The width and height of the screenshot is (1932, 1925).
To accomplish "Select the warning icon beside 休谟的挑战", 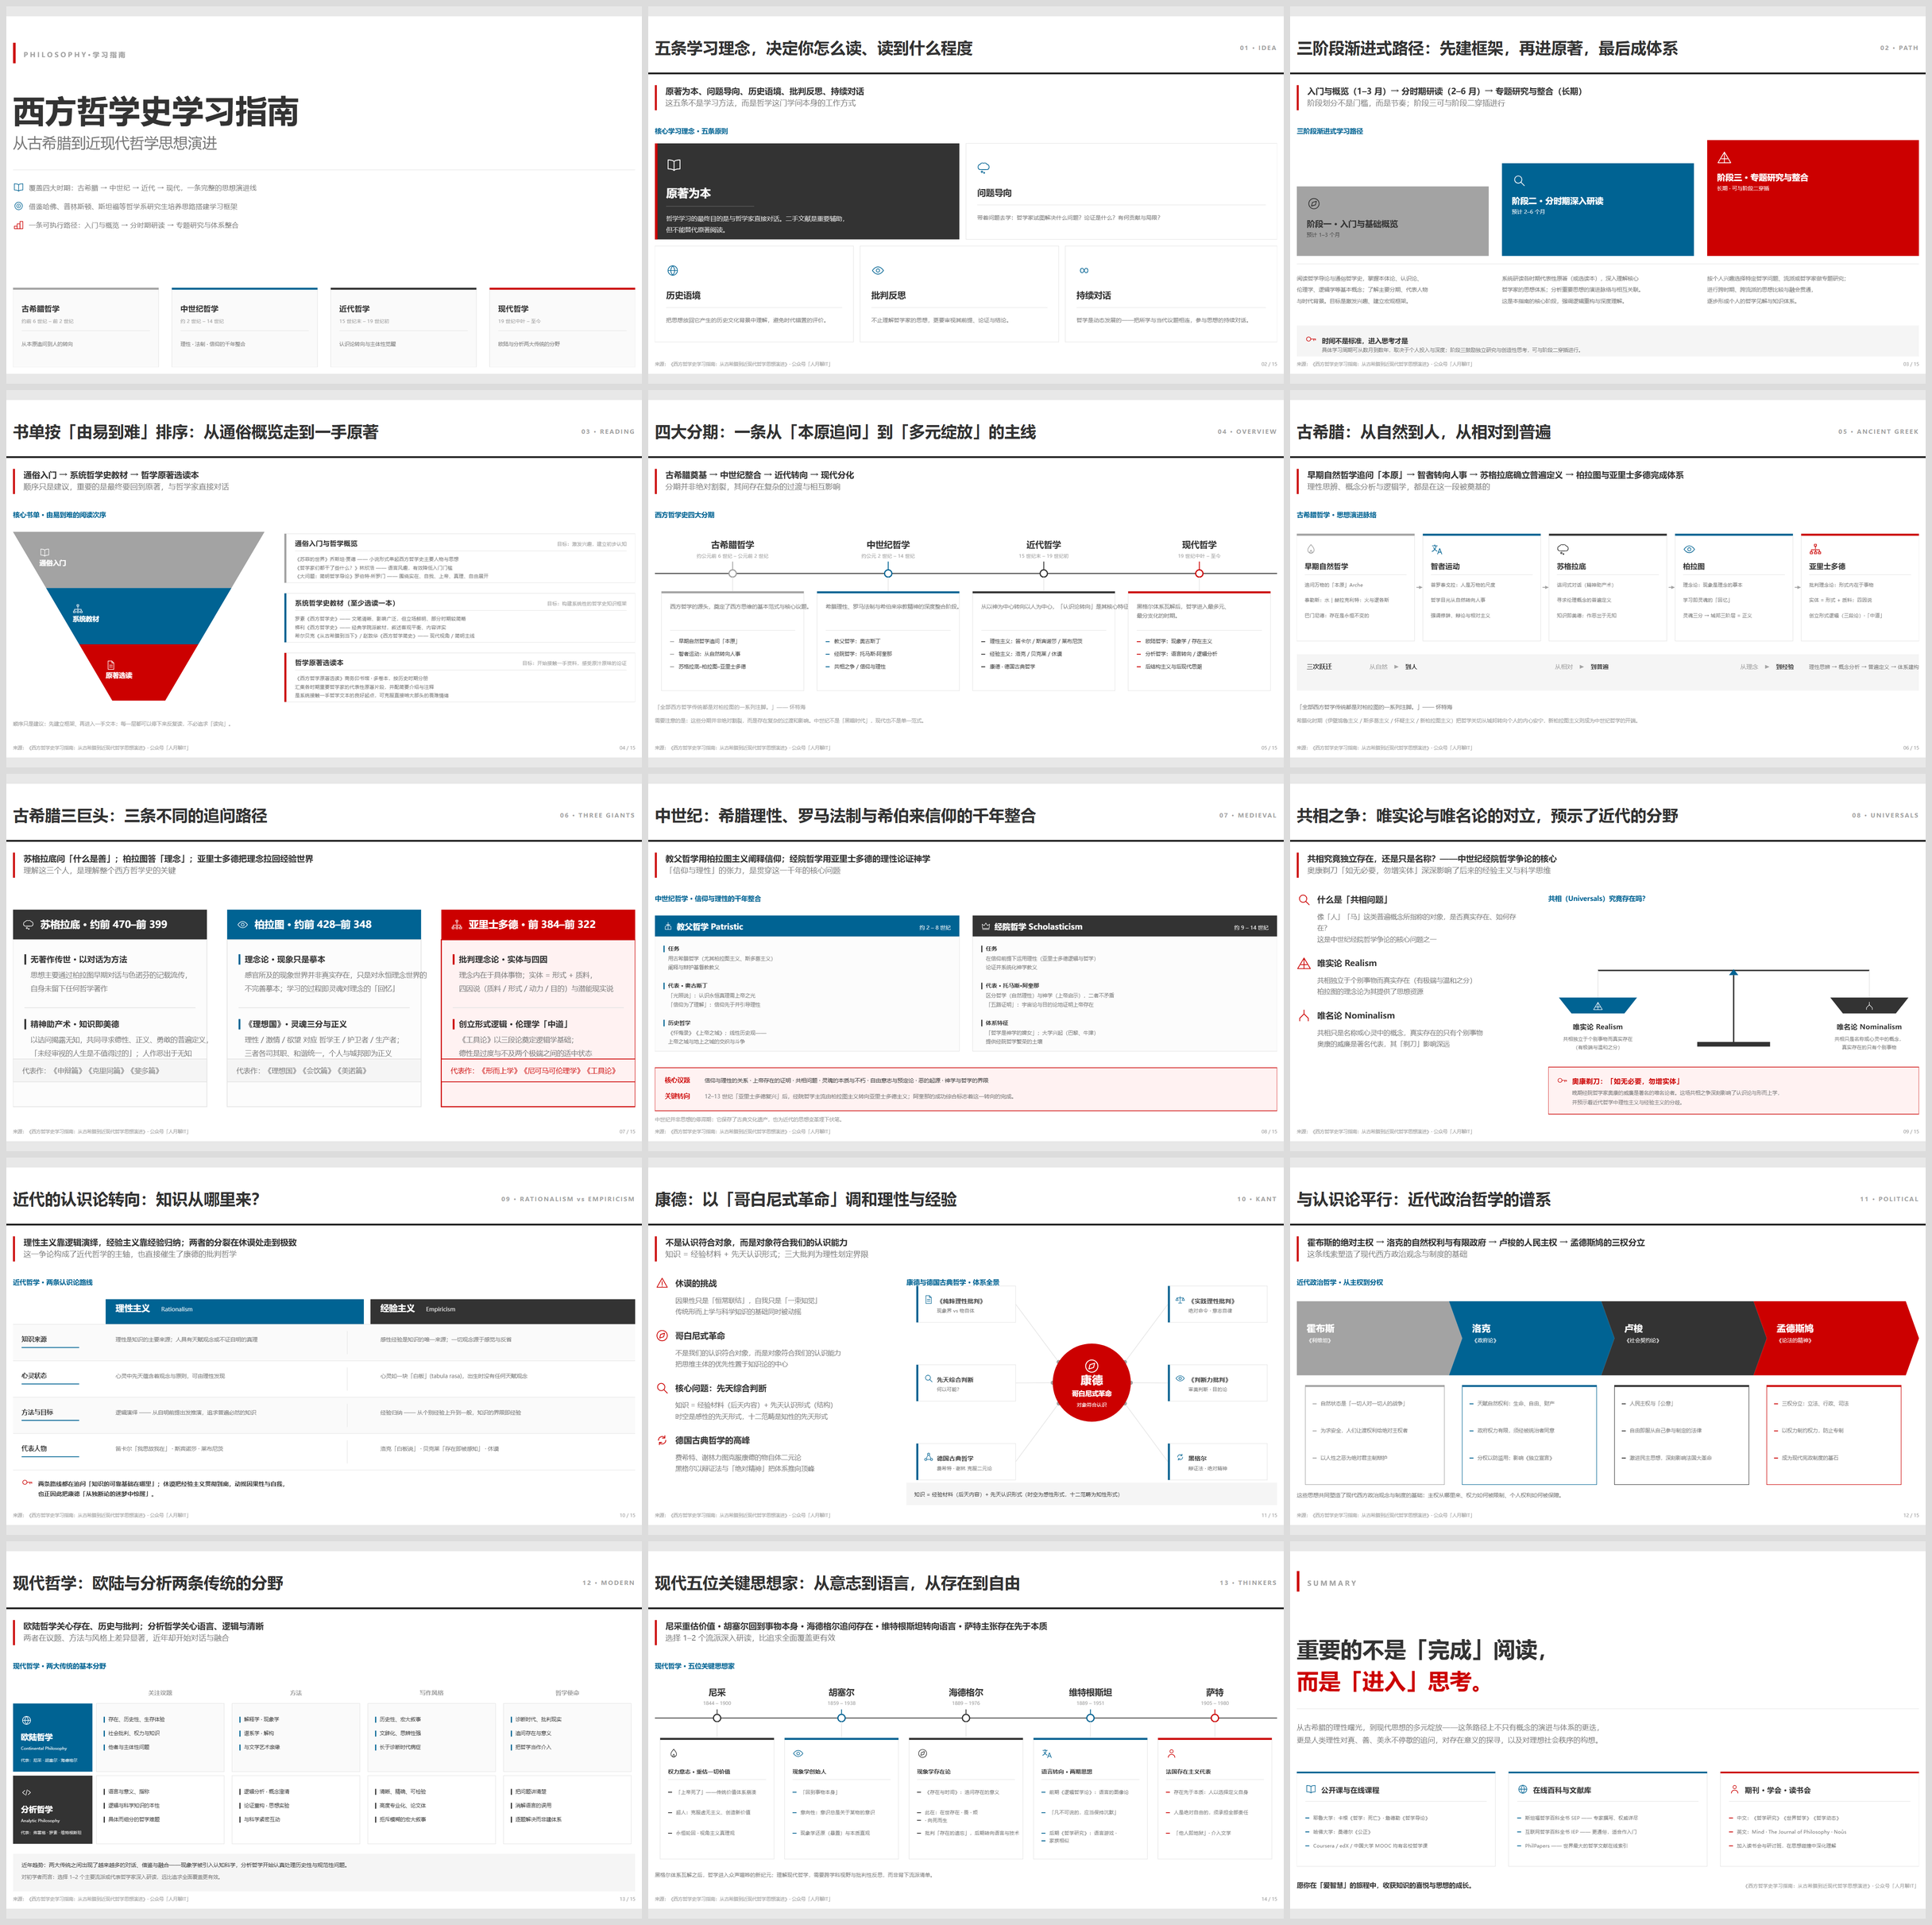I will (x=662, y=1283).
